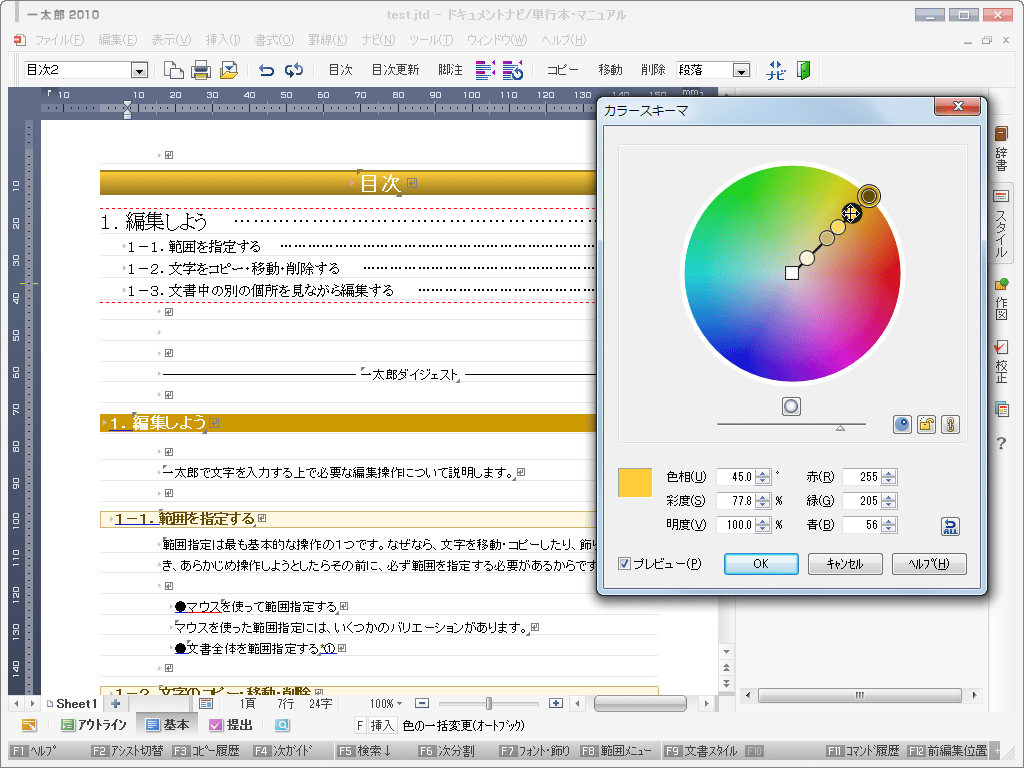Click the triangle marker on the dialog slider

pyautogui.click(x=840, y=428)
